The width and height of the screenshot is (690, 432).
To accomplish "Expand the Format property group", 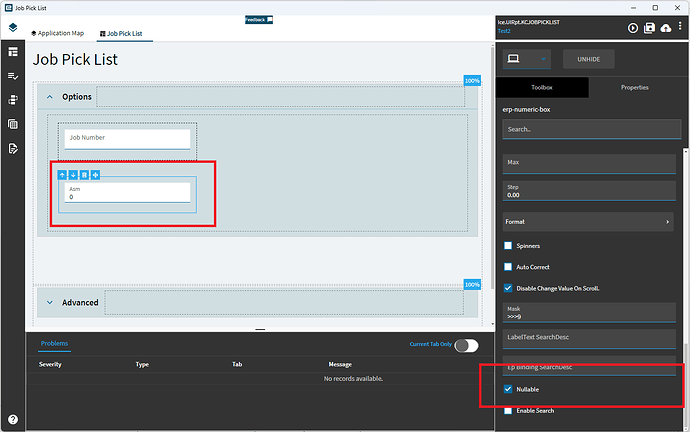I will [588, 222].
